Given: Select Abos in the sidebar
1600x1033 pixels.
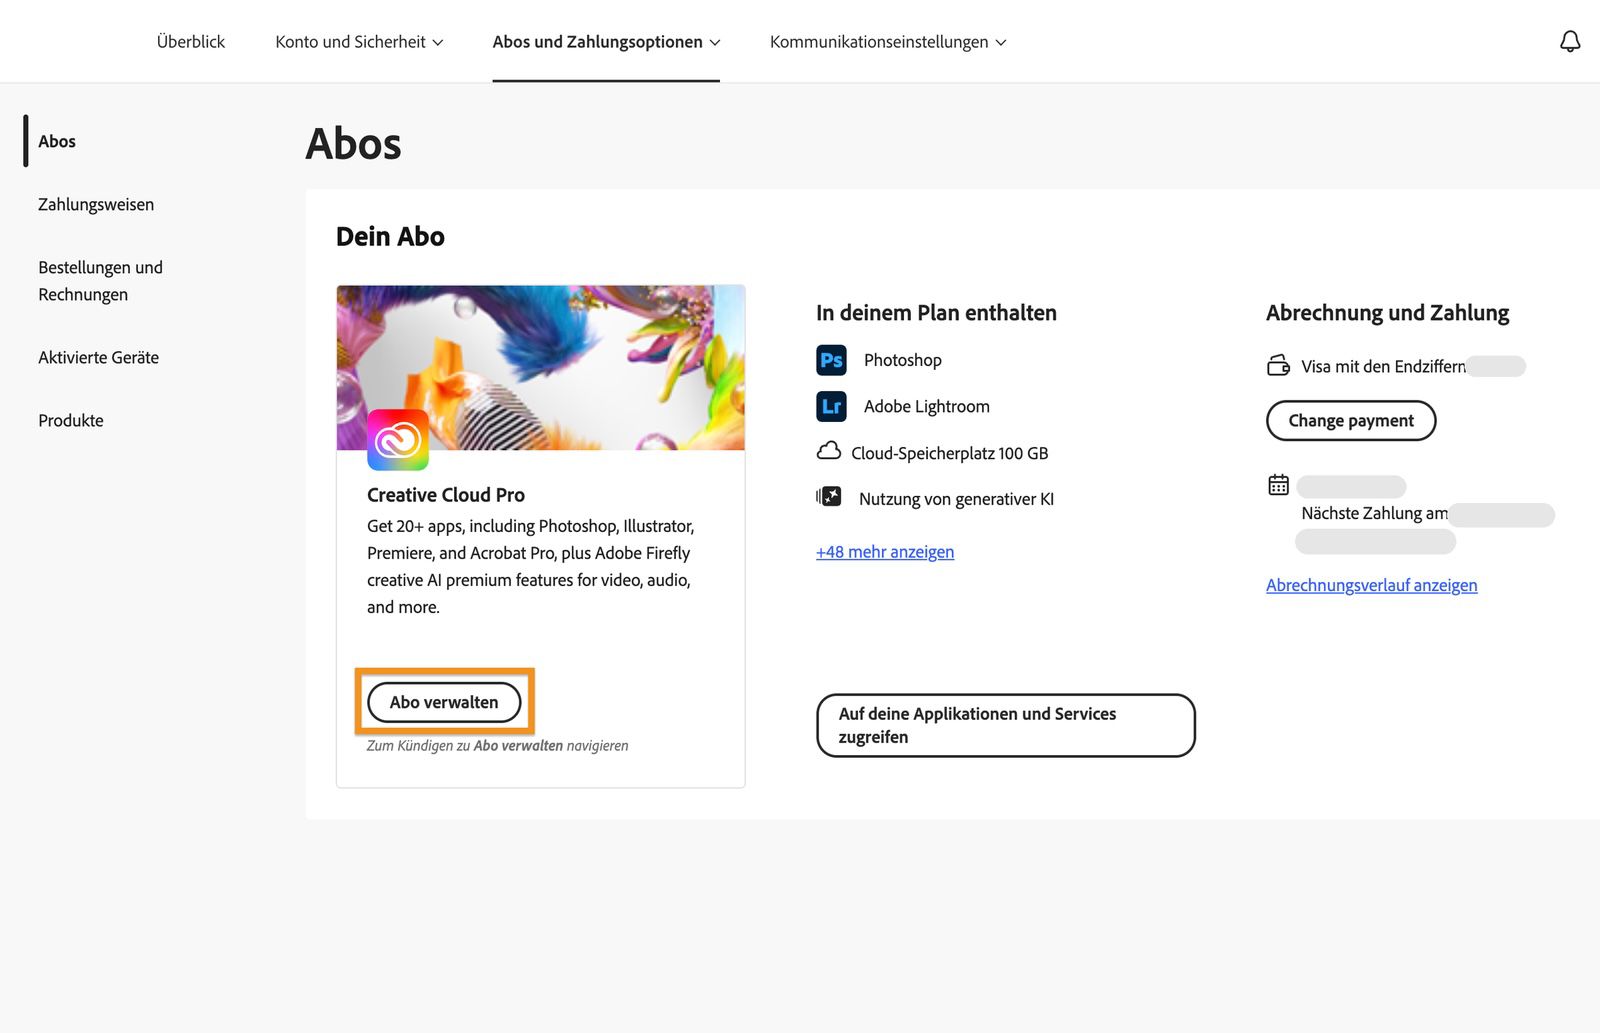Looking at the screenshot, I should pos(57,141).
